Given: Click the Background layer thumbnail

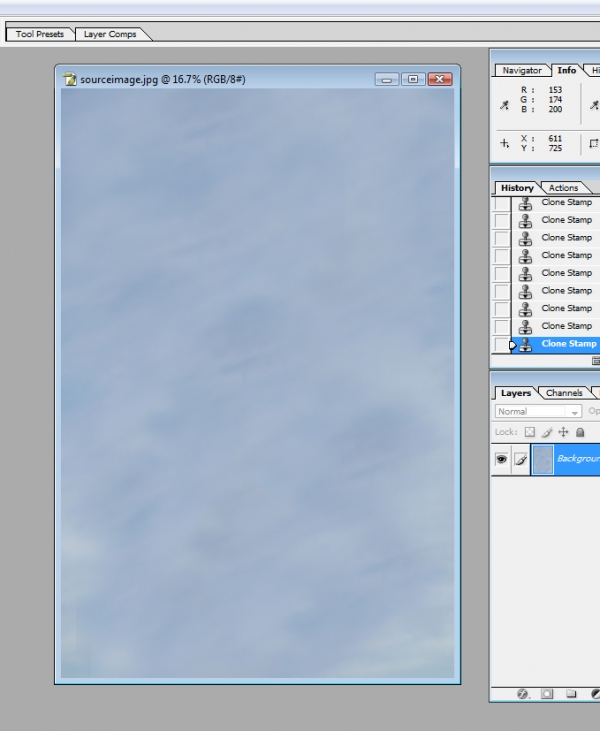Looking at the screenshot, I should pyautogui.click(x=543, y=460).
